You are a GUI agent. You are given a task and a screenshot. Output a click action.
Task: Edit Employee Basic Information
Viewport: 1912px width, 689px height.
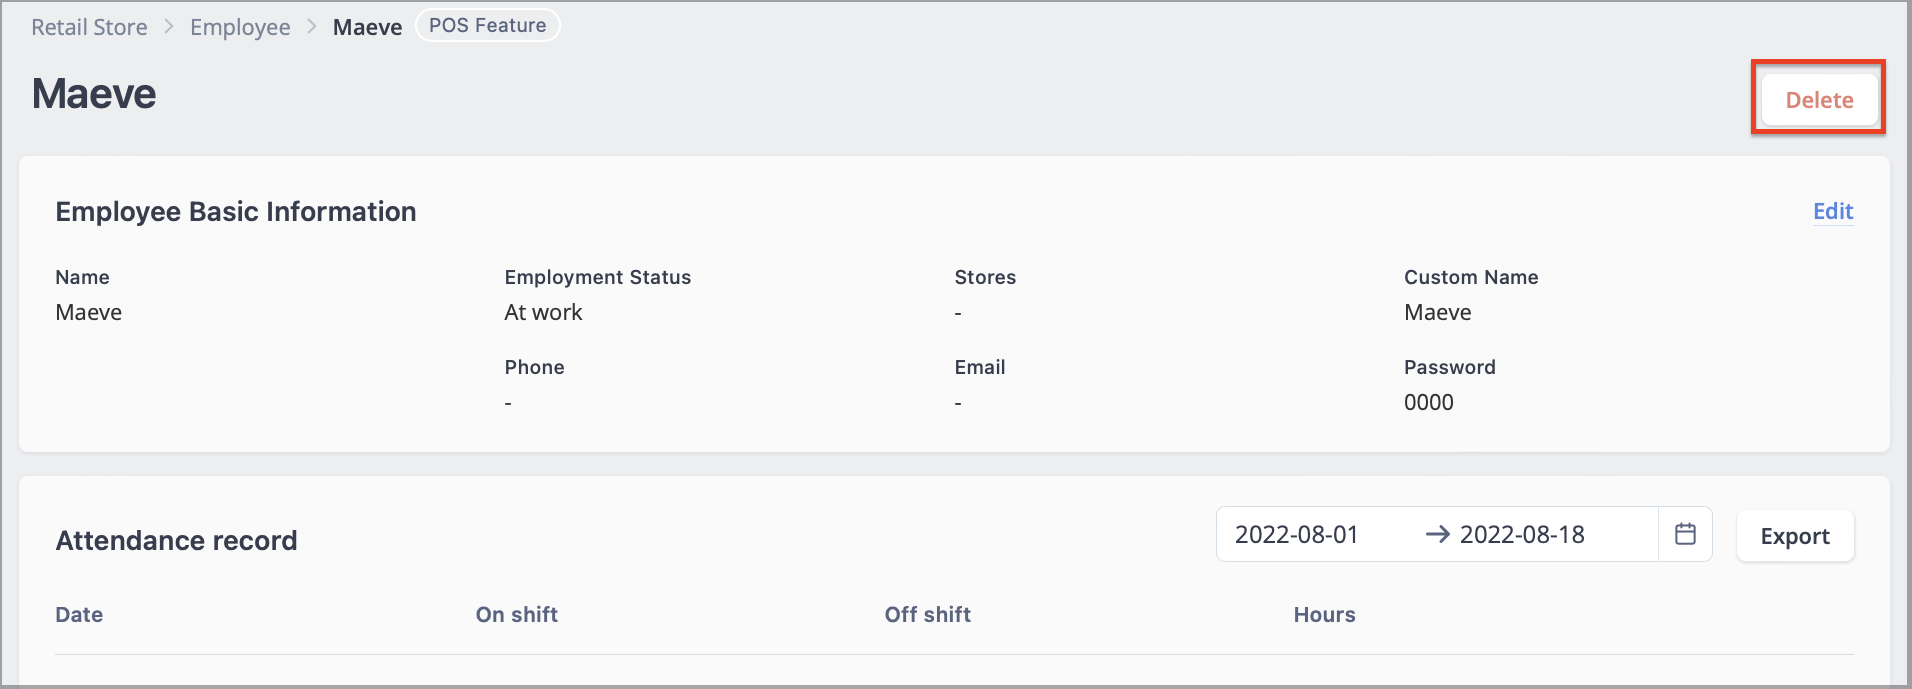point(1833,211)
